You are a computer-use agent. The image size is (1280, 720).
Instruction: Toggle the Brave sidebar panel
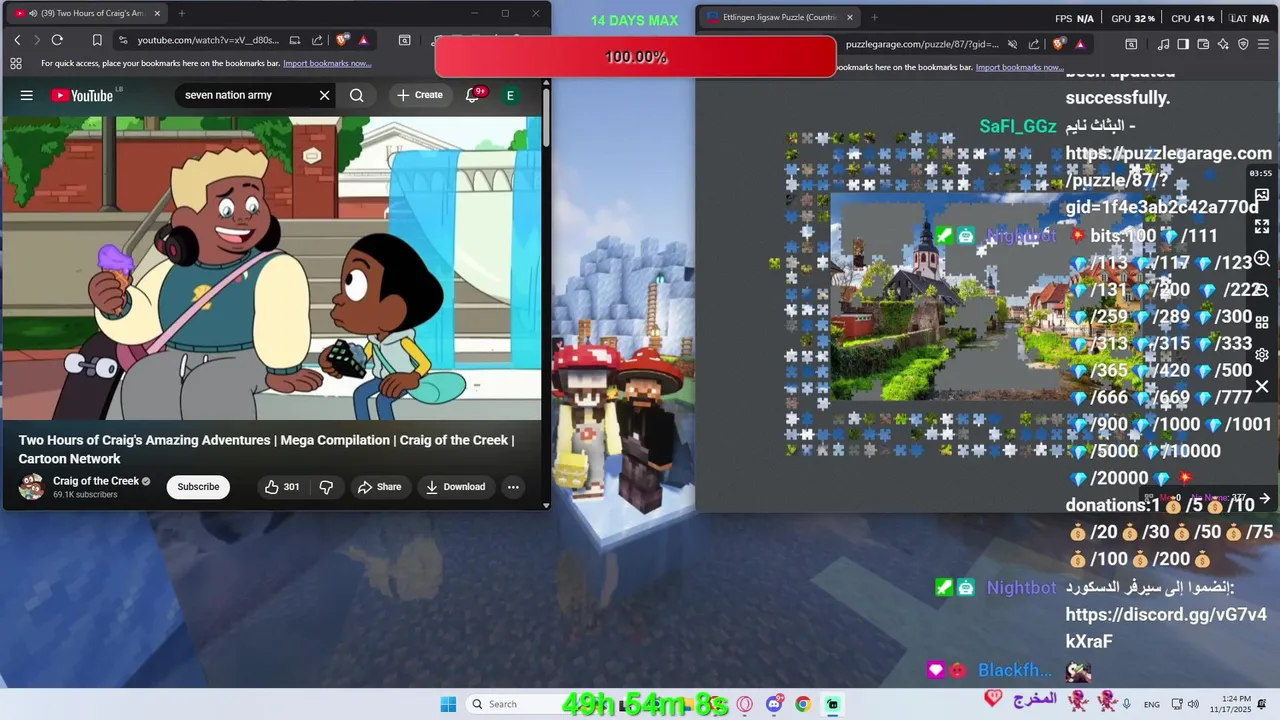1183,44
